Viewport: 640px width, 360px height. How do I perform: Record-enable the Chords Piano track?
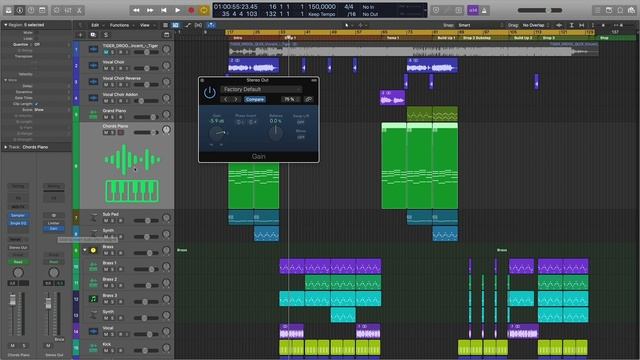click(x=120, y=133)
